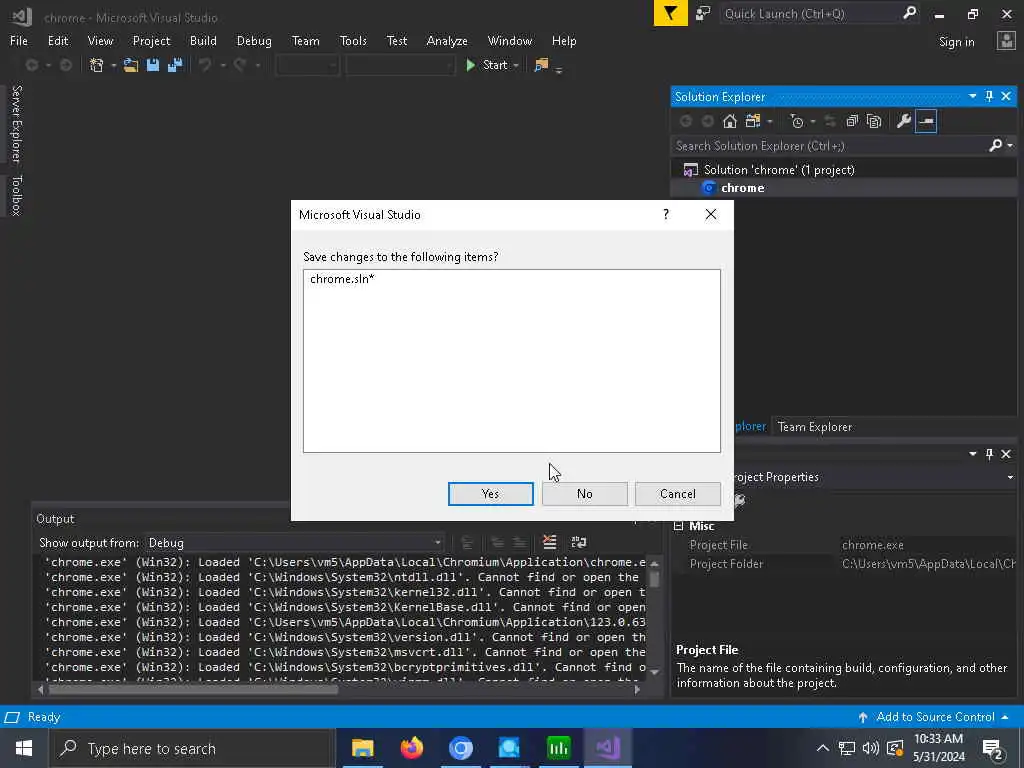Open the Show output from Debug dropdown
This screenshot has height=768, width=1024.
pos(295,543)
